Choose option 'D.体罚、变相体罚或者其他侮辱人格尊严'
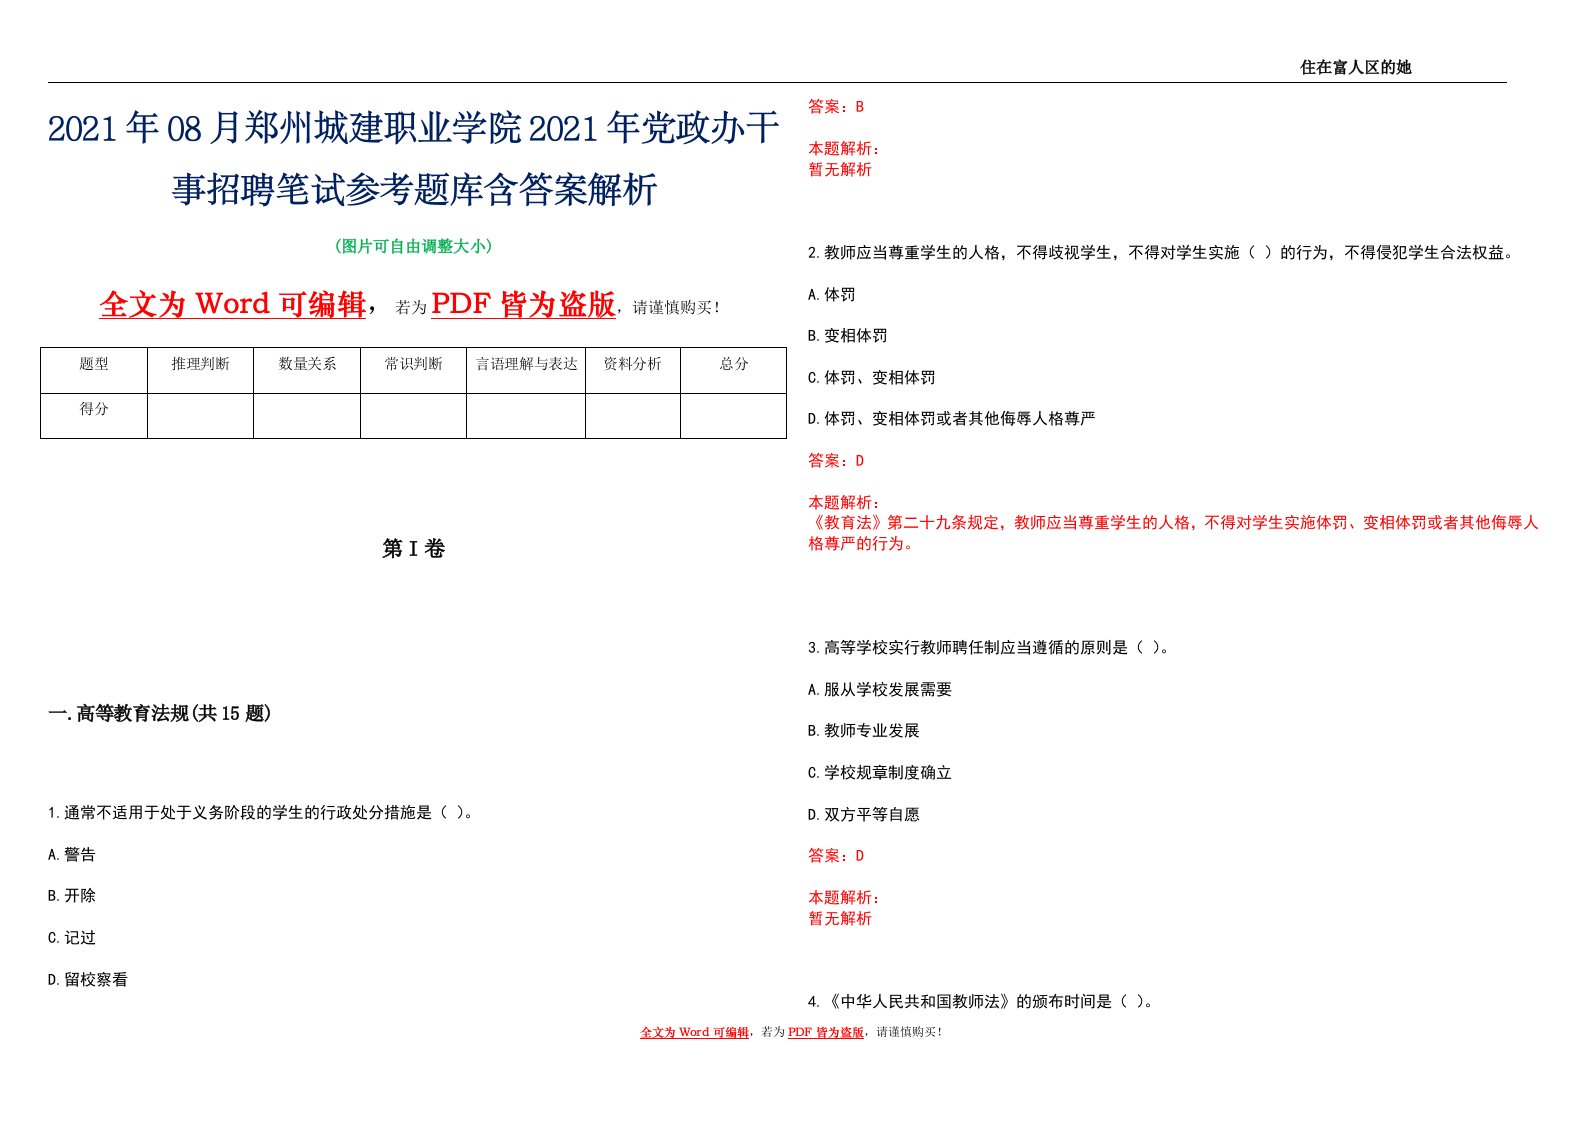 952,419
